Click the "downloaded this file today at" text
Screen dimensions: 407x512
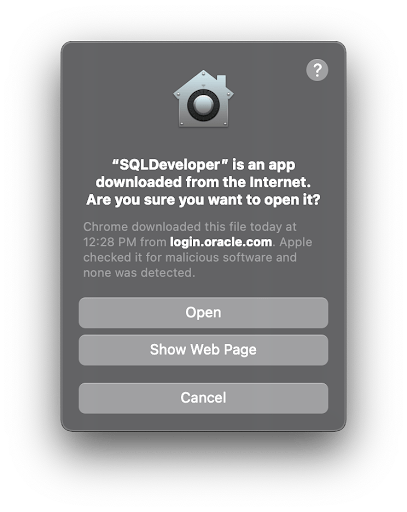(214, 227)
